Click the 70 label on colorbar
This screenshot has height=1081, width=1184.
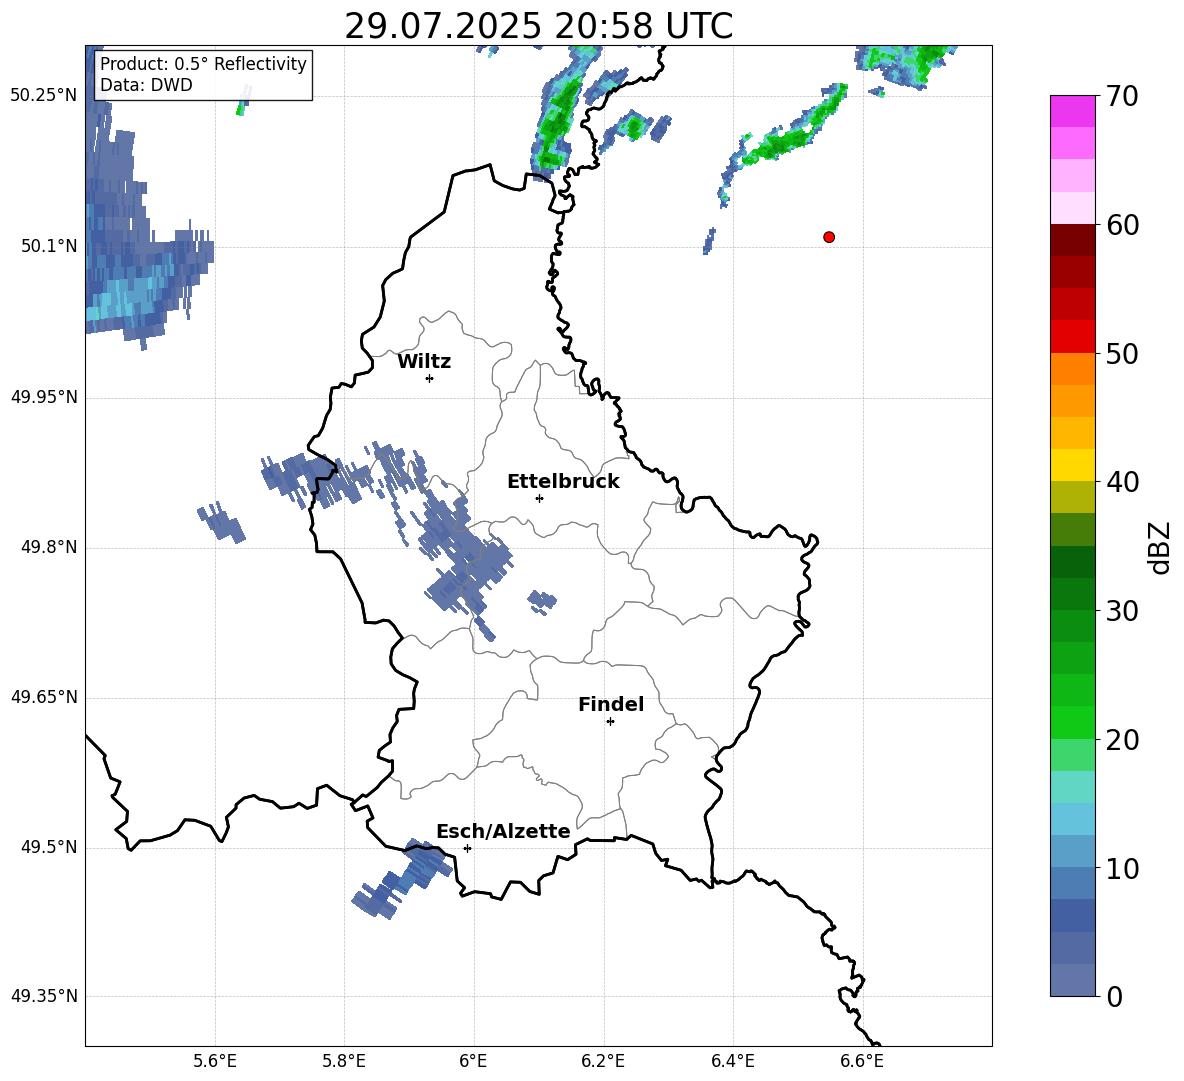1121,97
